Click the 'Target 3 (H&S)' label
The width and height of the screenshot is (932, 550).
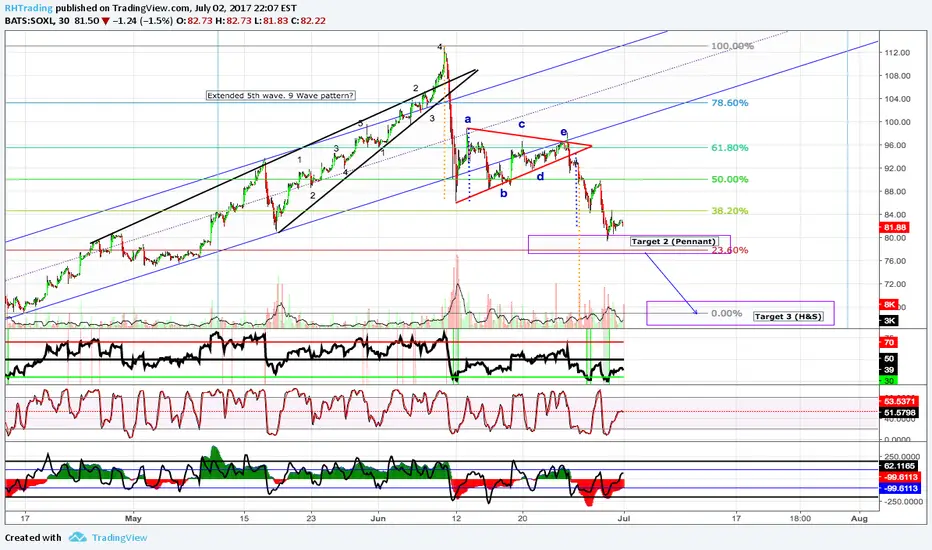[788, 316]
